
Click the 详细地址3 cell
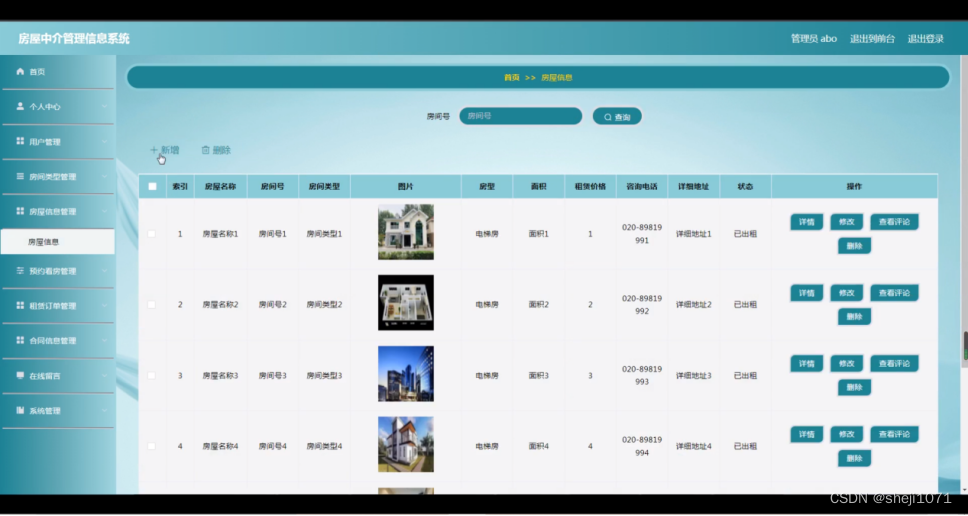[694, 375]
